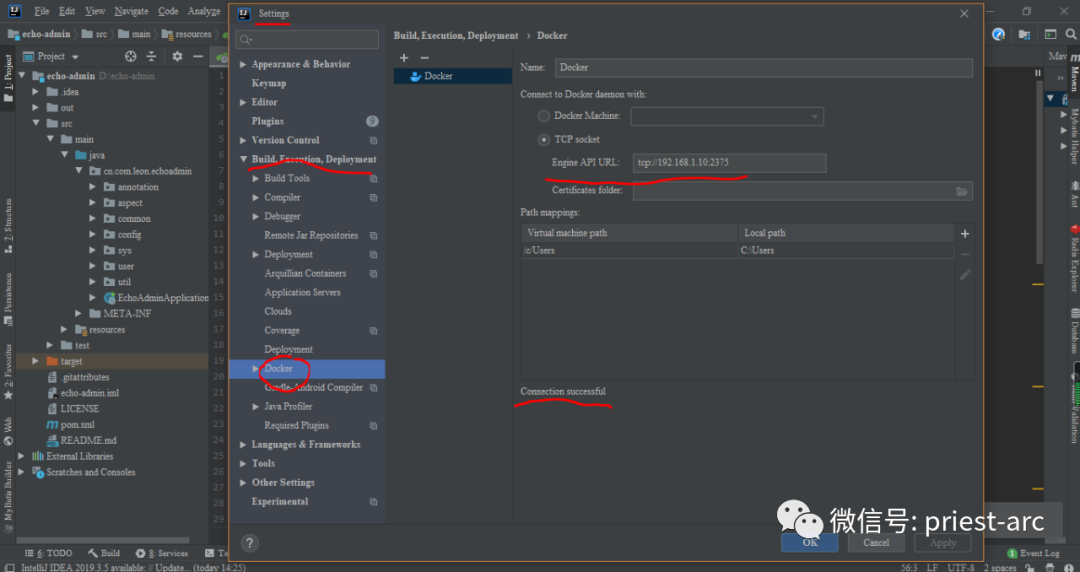Image resolution: width=1080 pixels, height=572 pixels.
Task: Select Application Servers setting
Action: coord(302,292)
